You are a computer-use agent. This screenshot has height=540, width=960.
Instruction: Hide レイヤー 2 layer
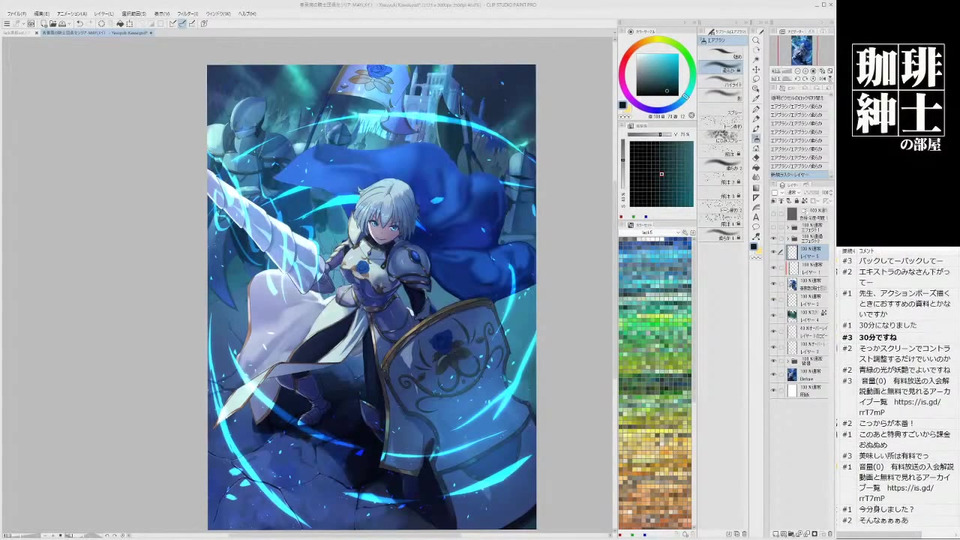coord(773,298)
